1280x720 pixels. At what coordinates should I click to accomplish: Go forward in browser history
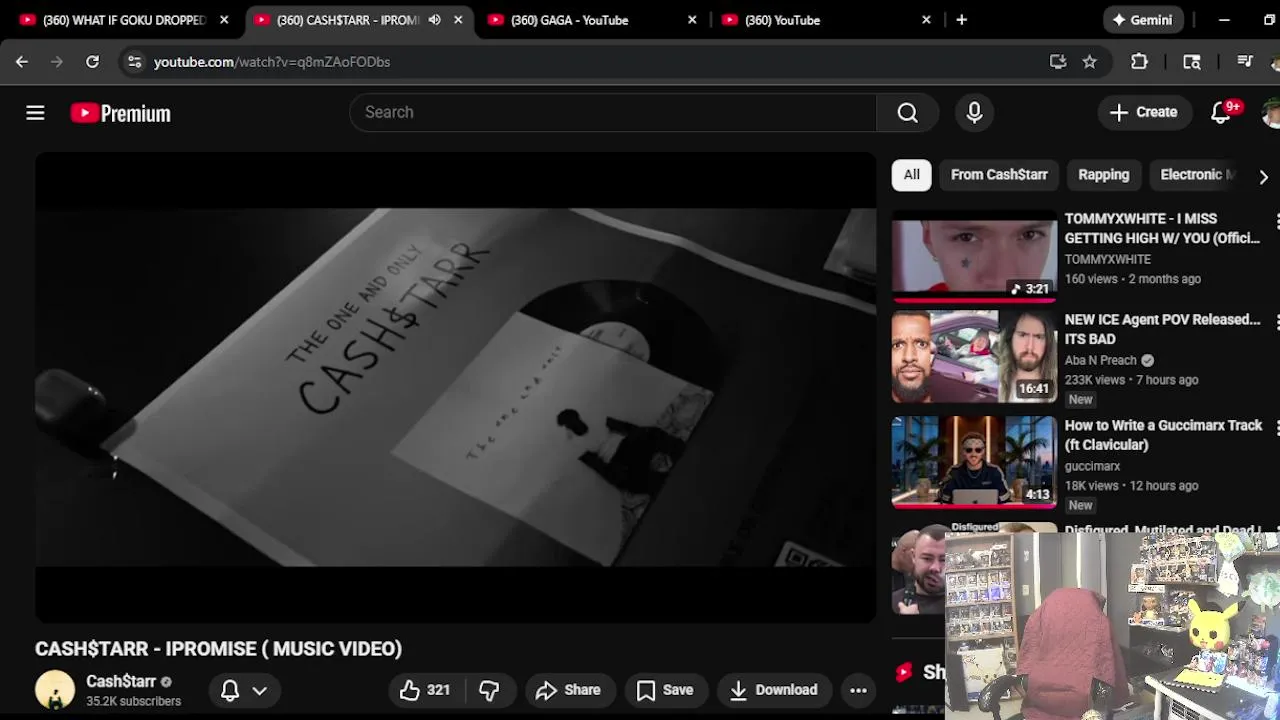57,62
